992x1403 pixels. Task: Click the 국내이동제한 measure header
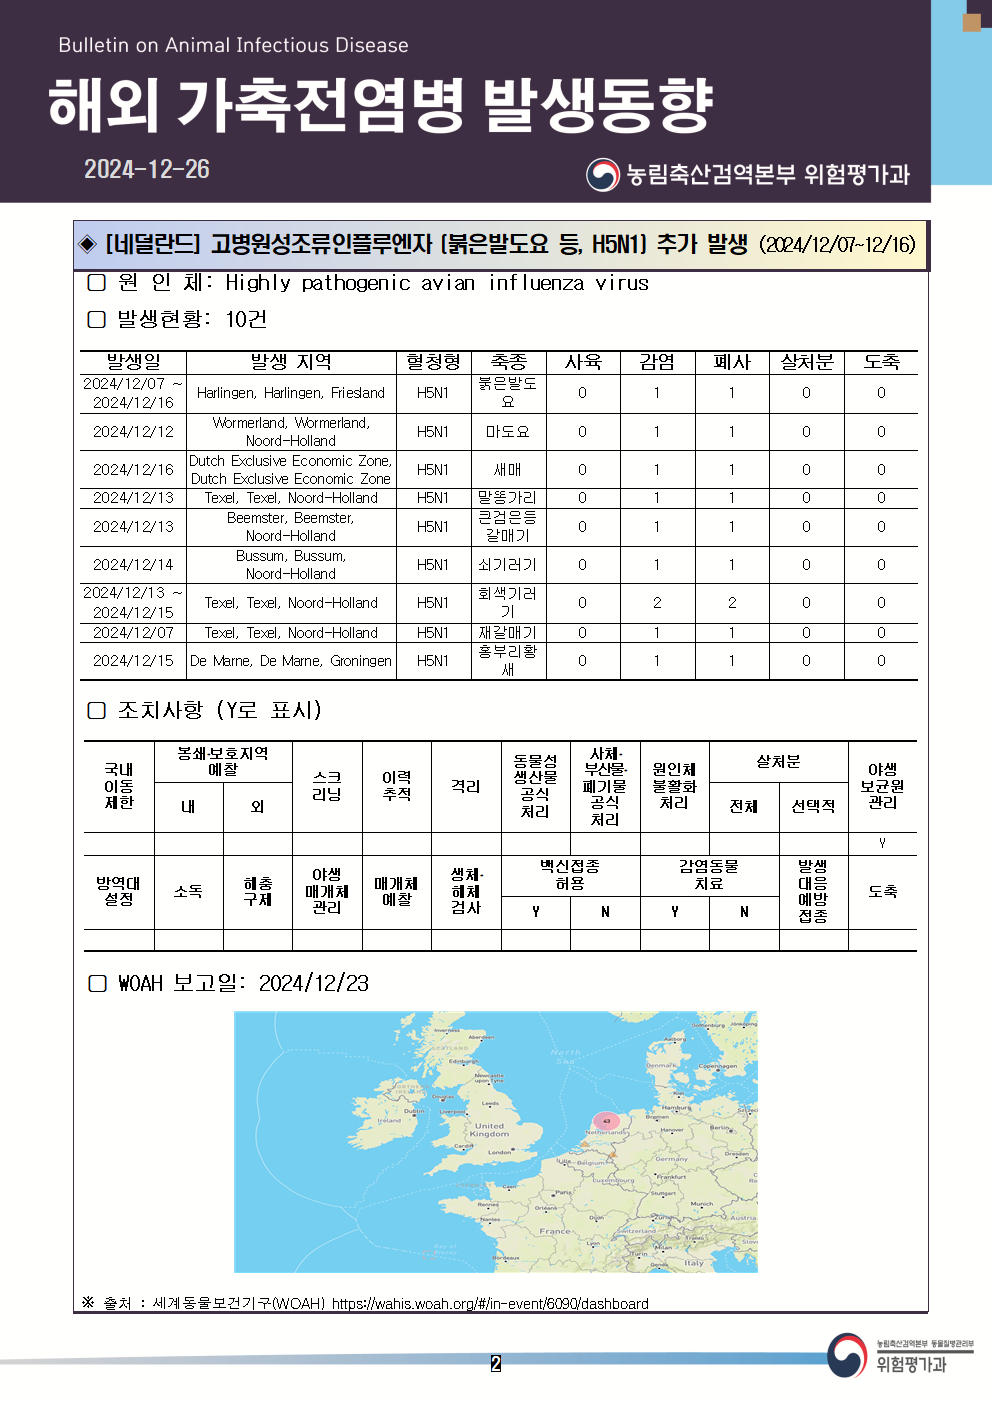click(119, 786)
